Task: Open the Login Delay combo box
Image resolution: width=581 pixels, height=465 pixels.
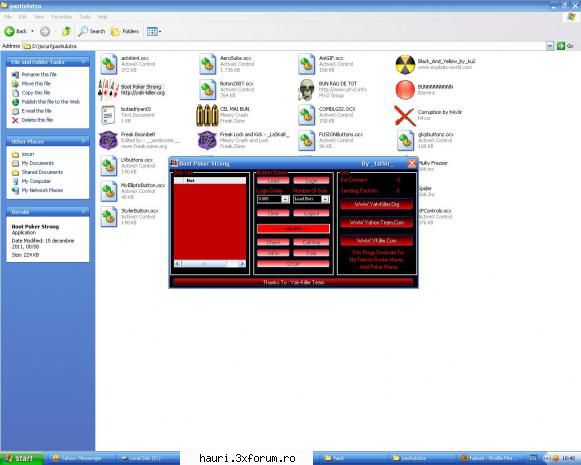Action: [x=285, y=199]
